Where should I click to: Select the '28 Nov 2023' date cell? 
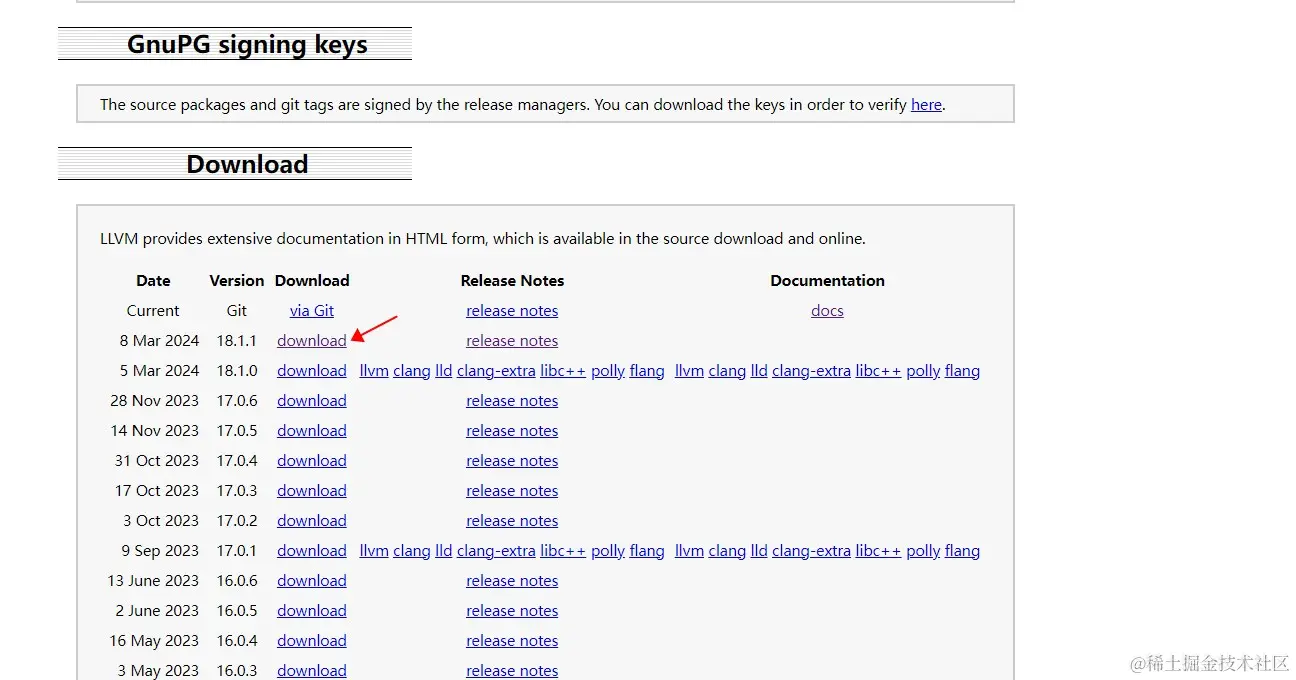pos(155,401)
